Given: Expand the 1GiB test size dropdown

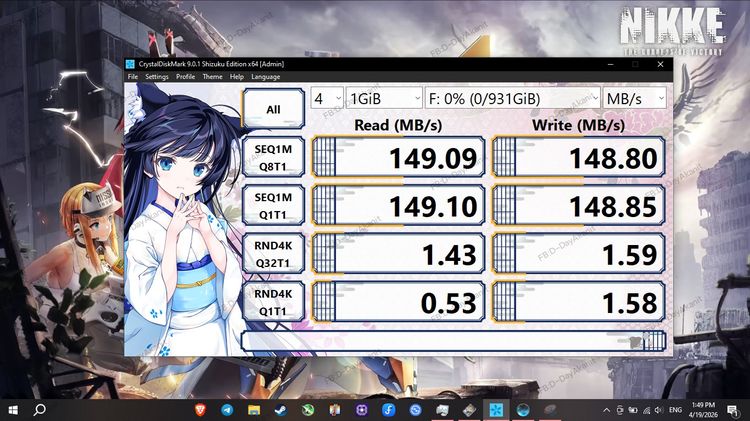Looking at the screenshot, I should 384,98.
